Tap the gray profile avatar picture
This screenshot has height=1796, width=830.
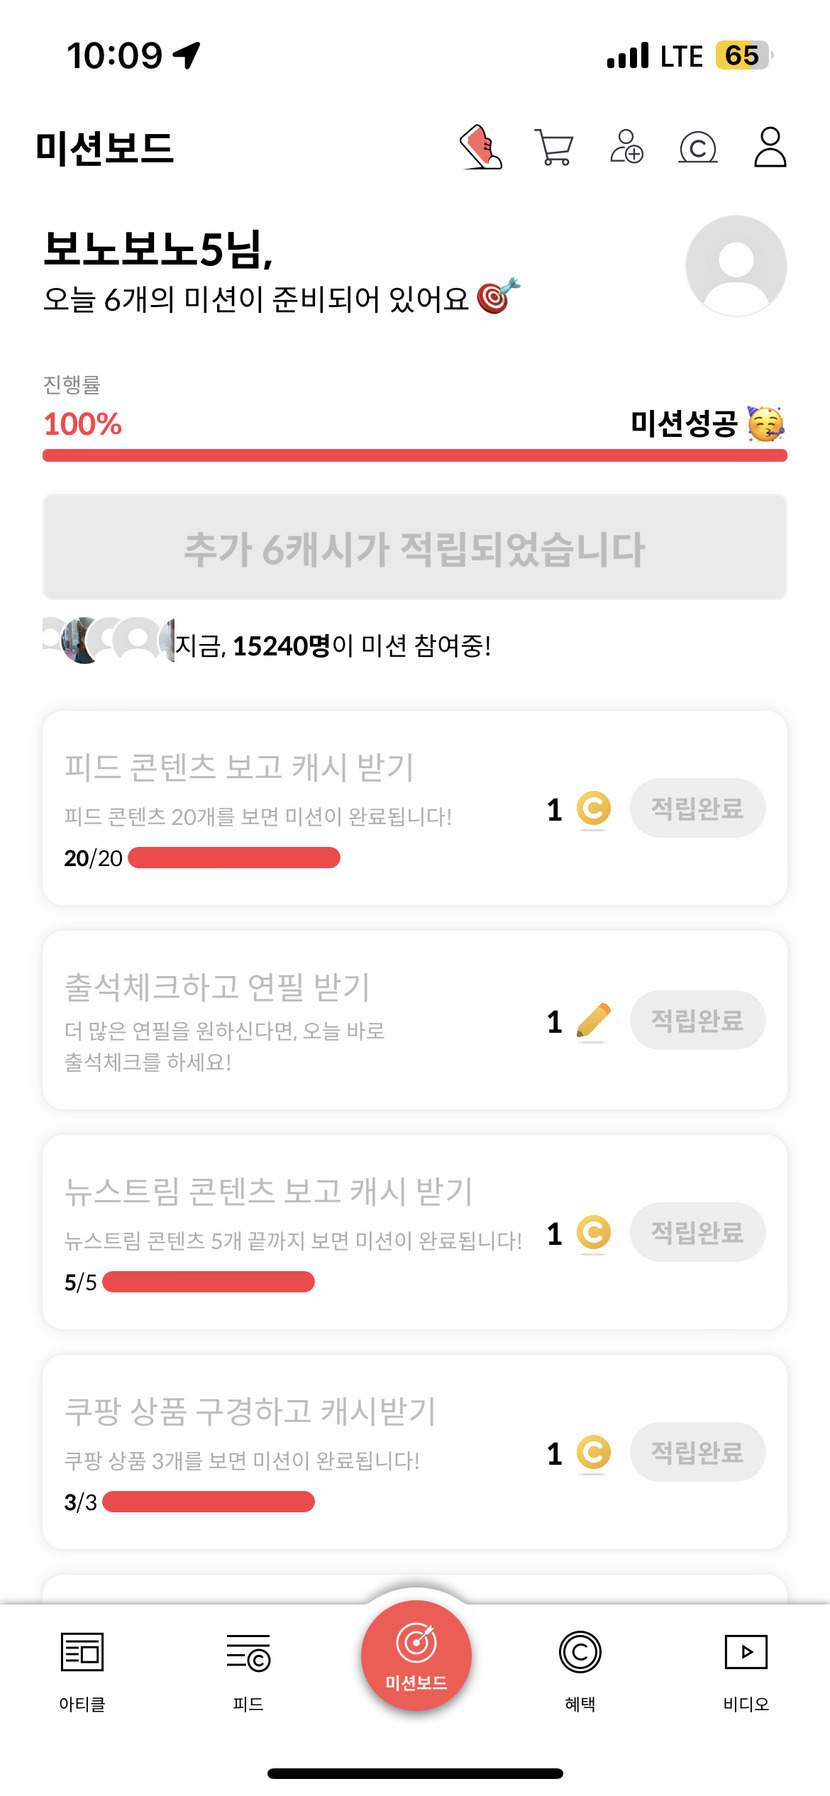(x=736, y=266)
